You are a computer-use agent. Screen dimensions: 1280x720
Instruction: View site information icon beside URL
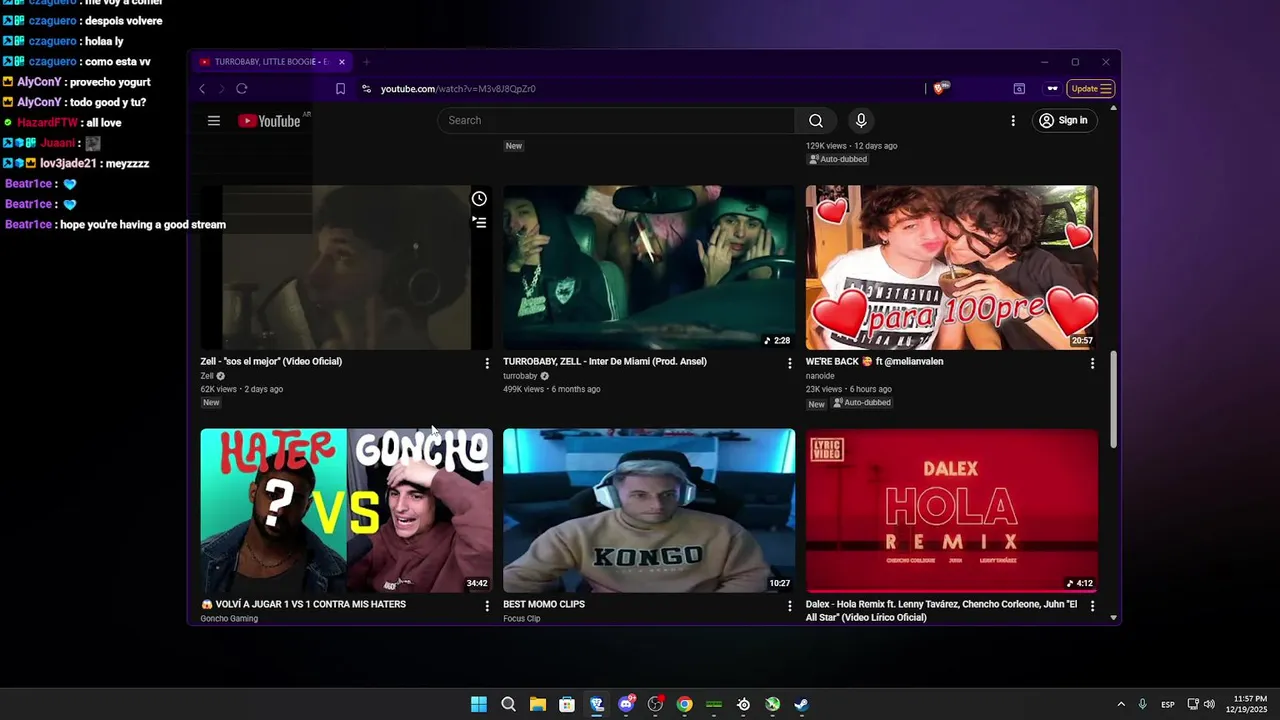point(367,89)
